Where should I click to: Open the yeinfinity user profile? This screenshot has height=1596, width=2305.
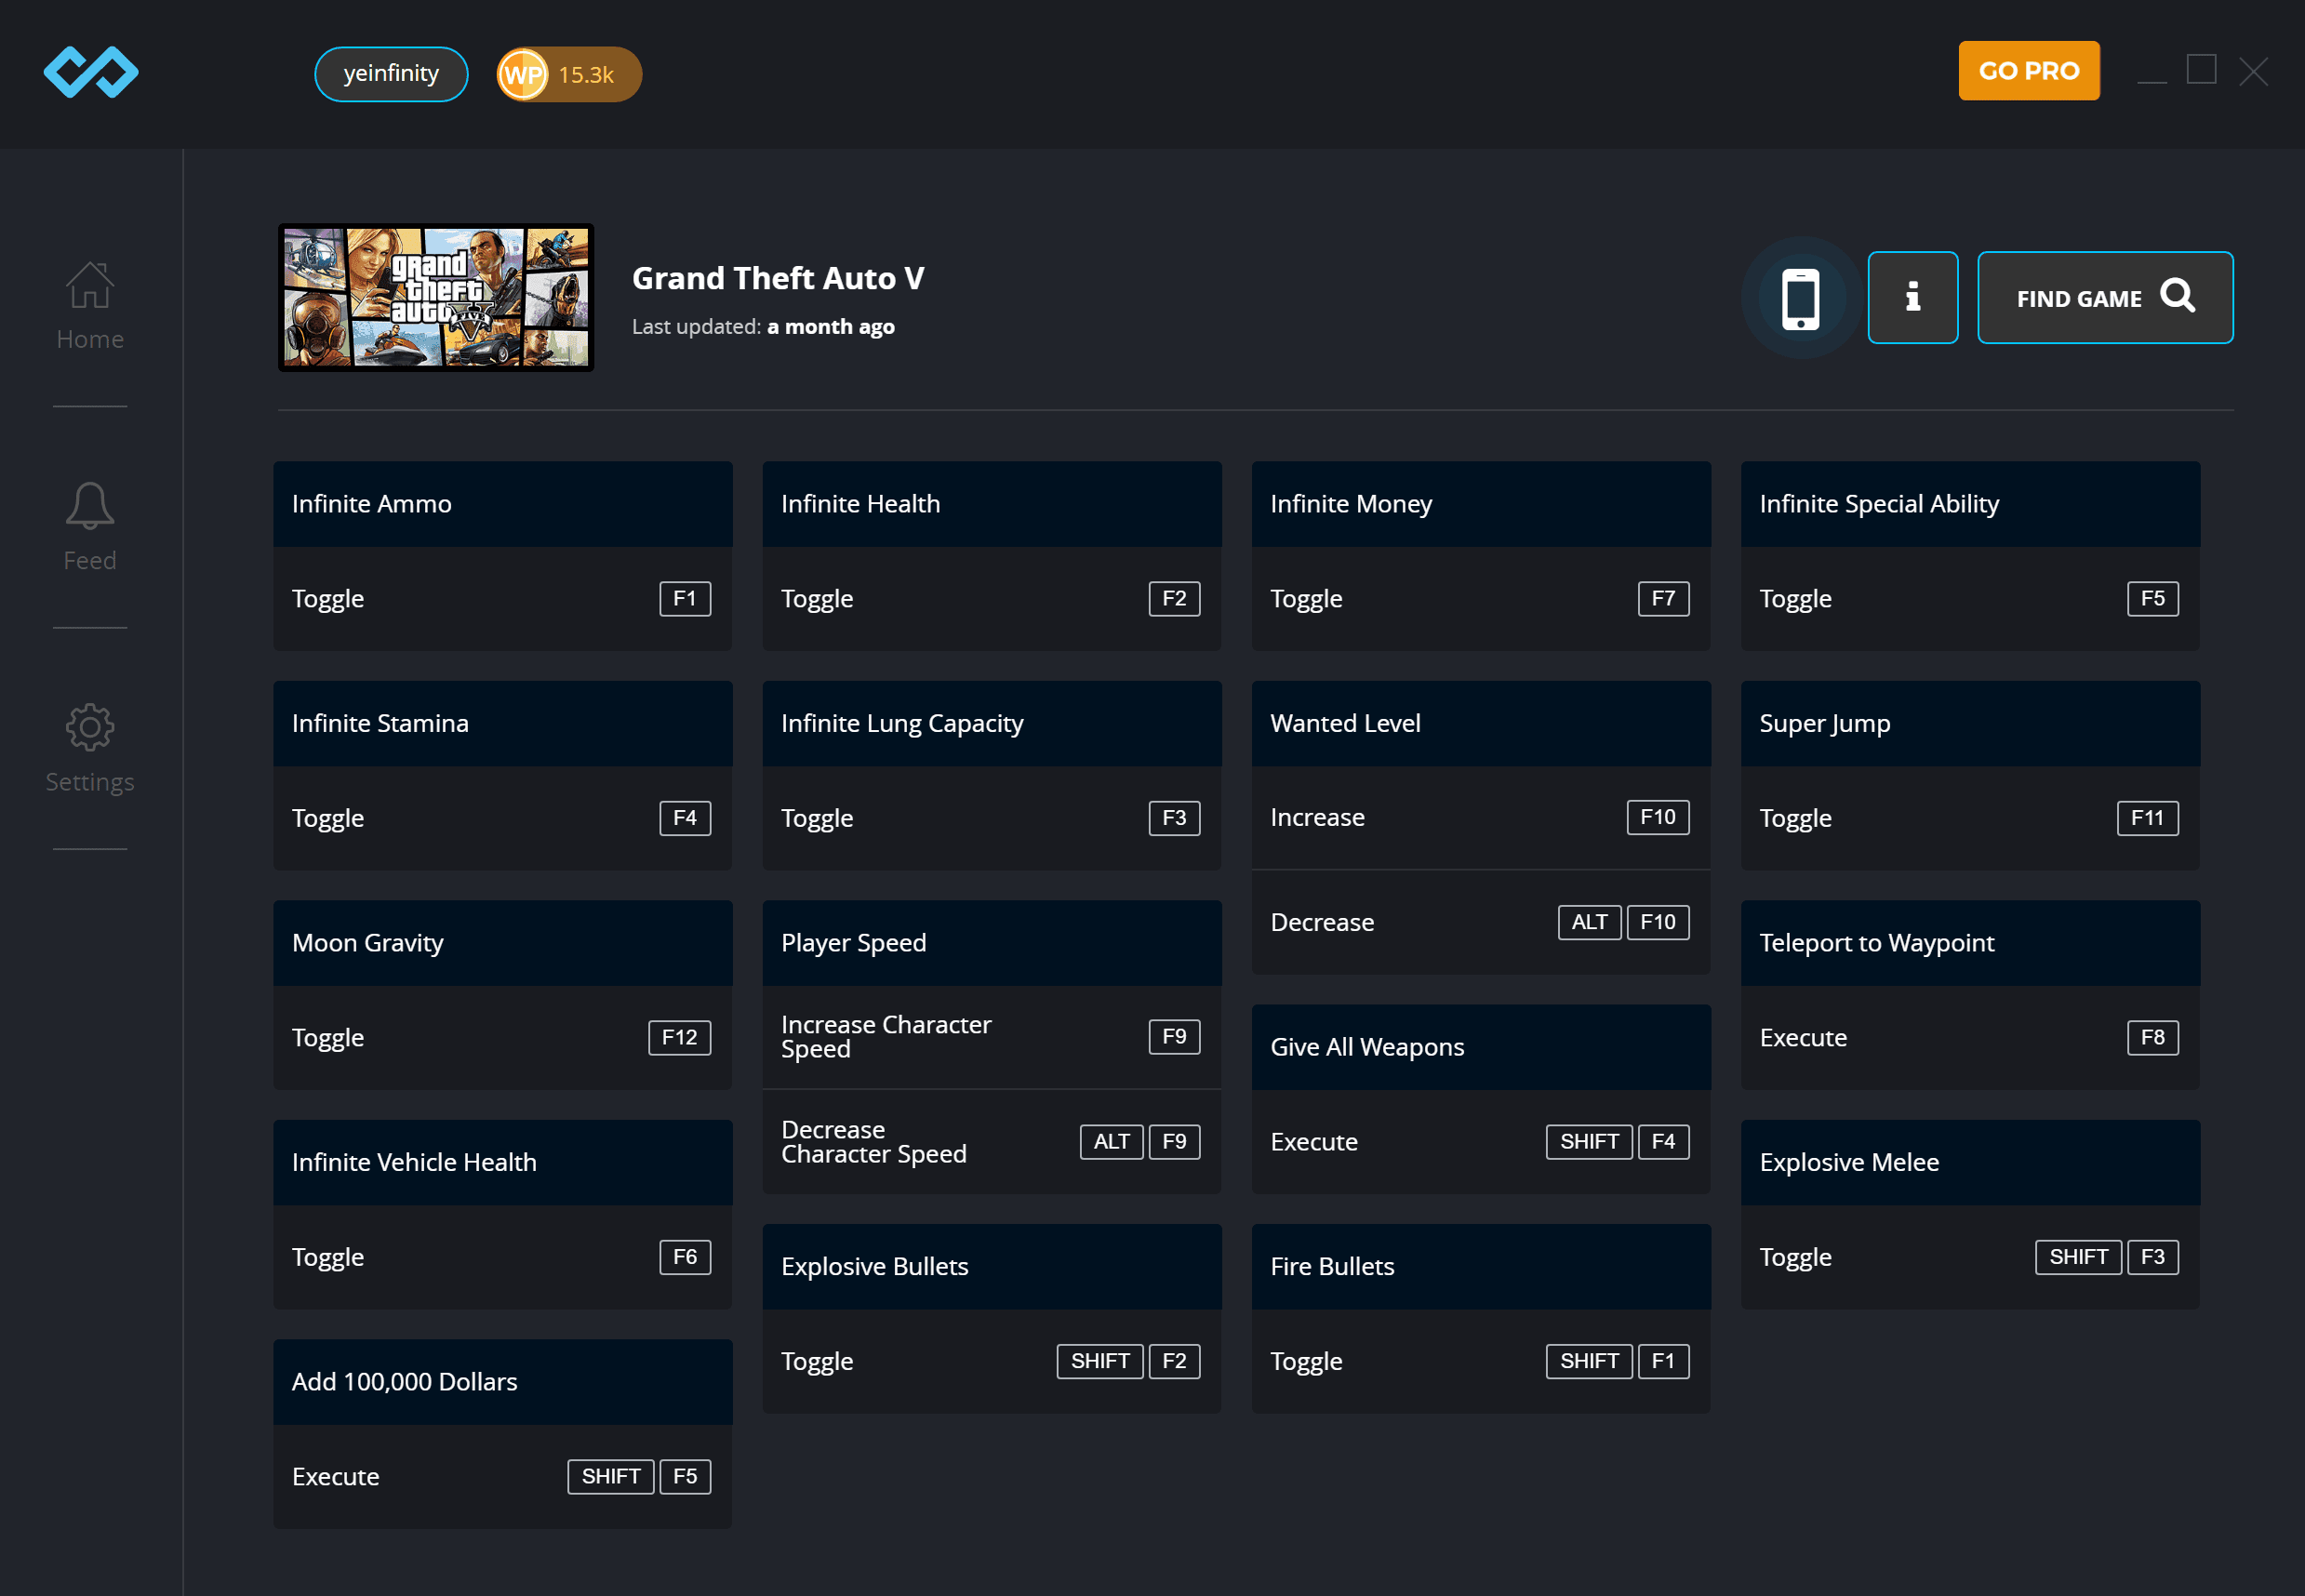point(391,74)
